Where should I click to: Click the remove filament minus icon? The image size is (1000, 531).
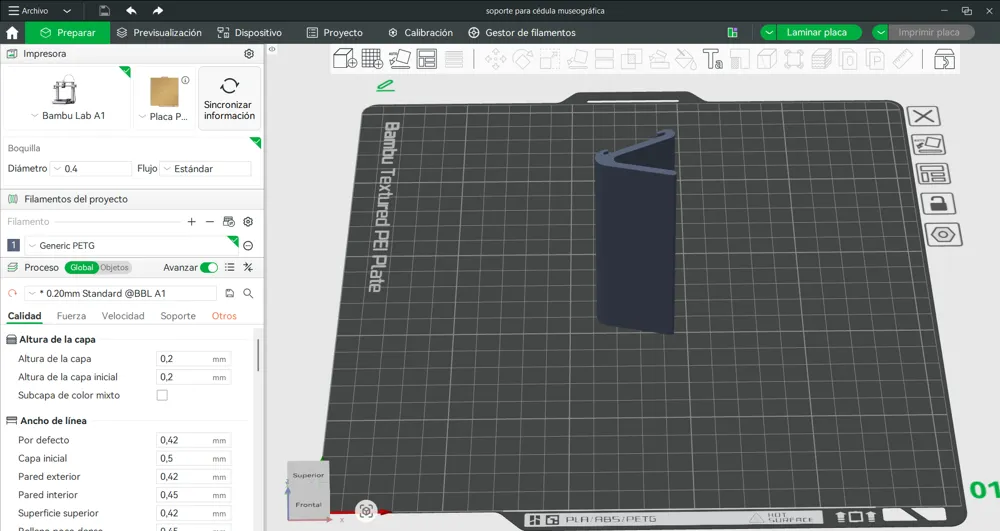pyautogui.click(x=210, y=221)
